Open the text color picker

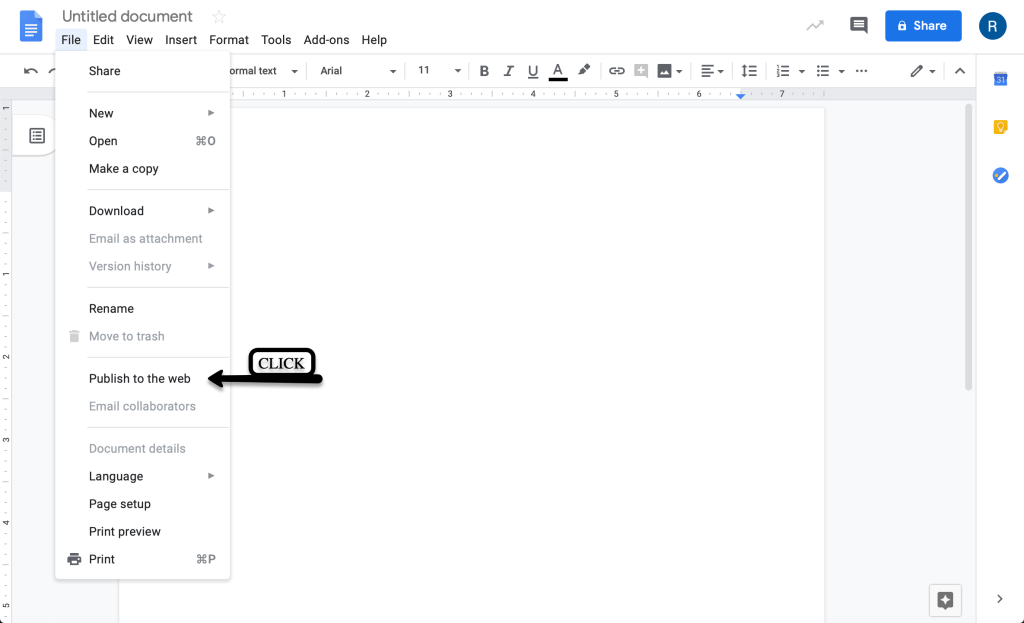point(558,71)
